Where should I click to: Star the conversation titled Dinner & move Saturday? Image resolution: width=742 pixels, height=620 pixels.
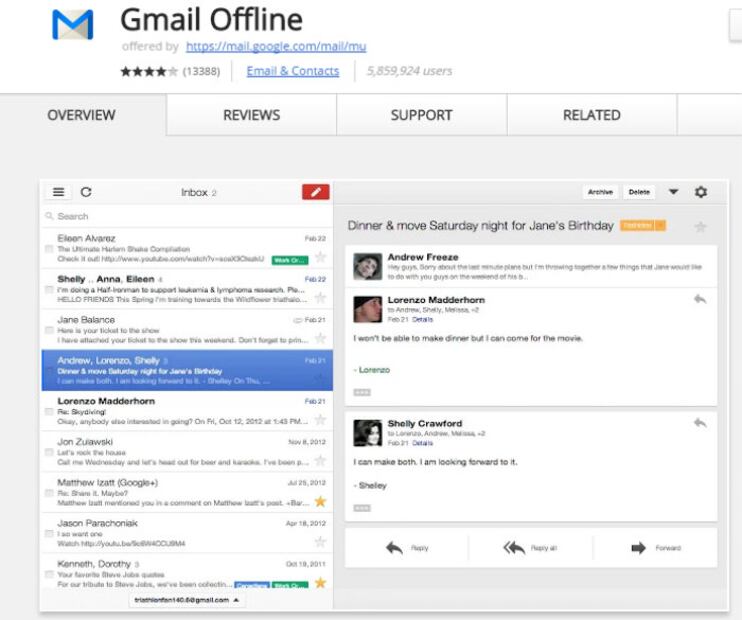(700, 227)
